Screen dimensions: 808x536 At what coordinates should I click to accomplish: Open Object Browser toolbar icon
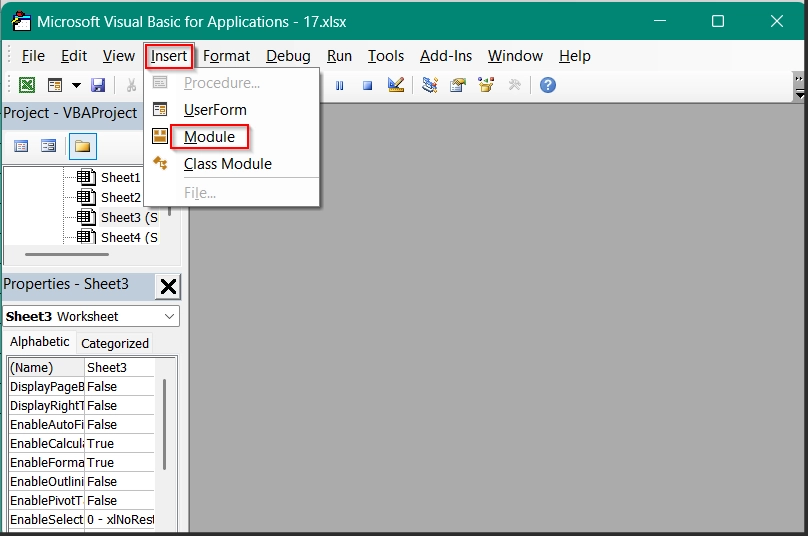[486, 85]
